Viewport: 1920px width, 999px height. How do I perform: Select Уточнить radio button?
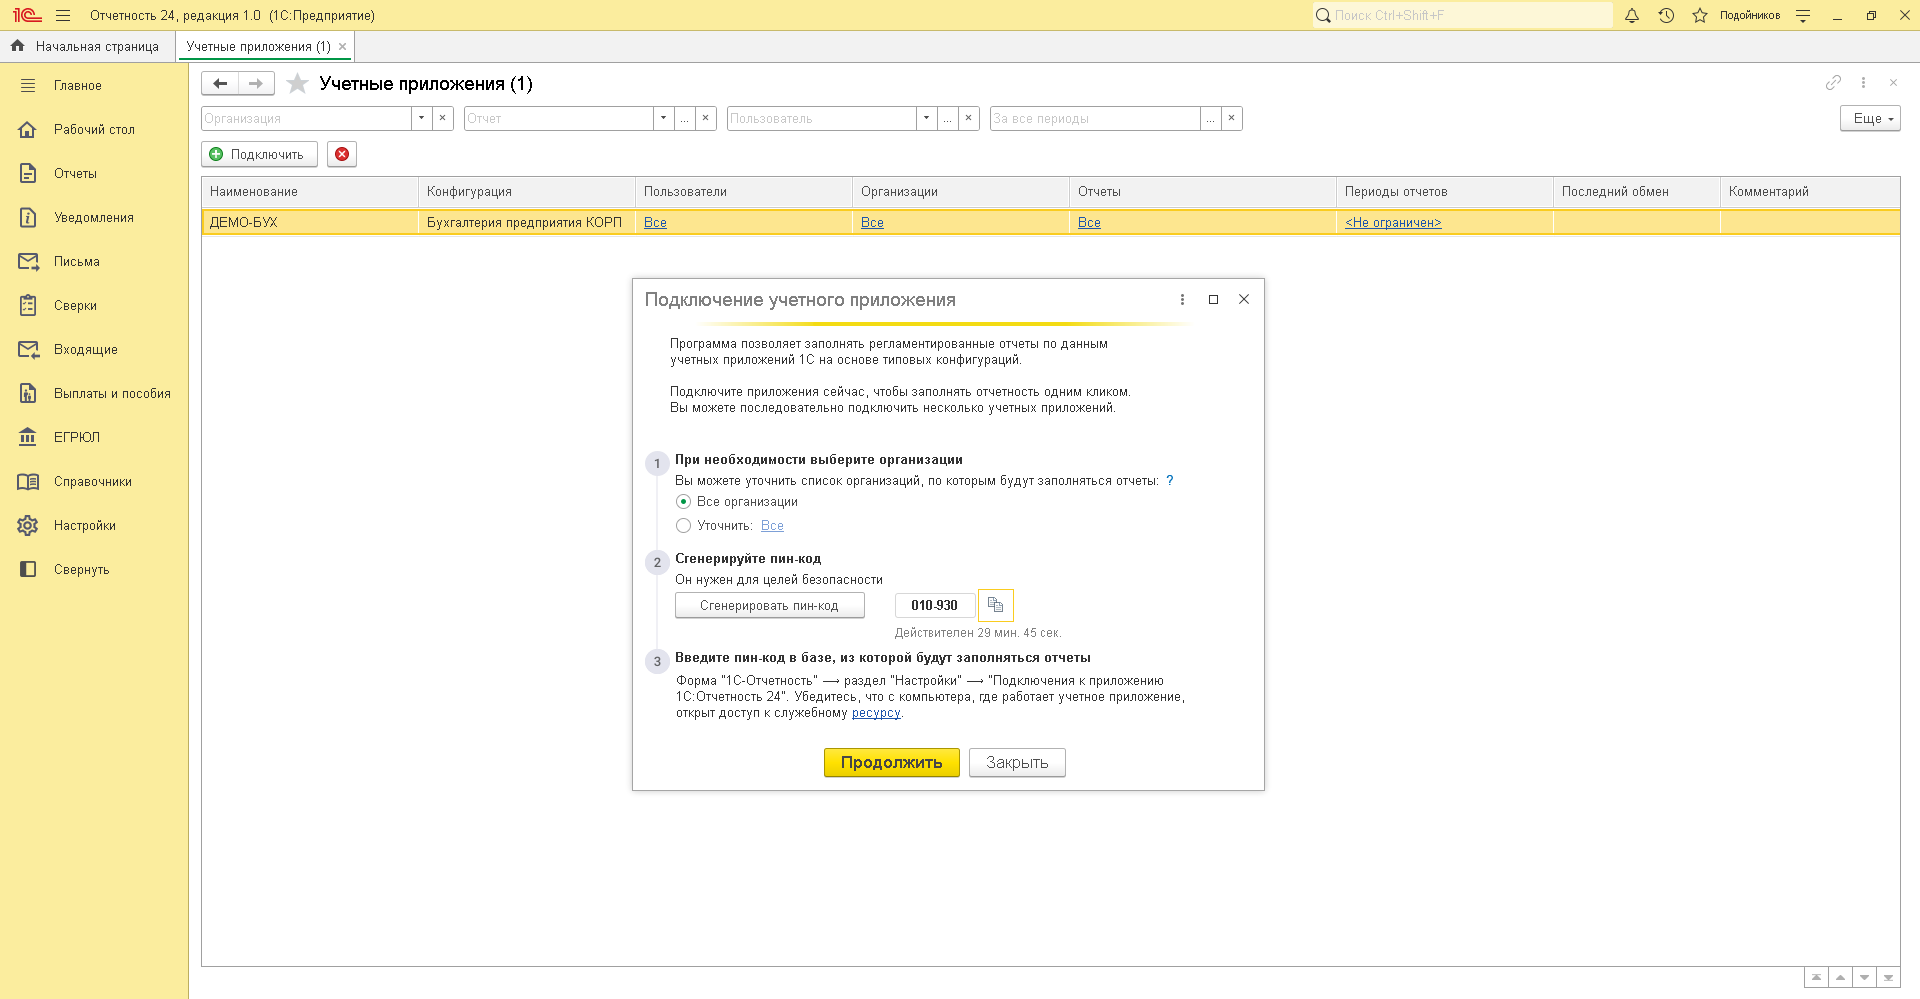(x=683, y=526)
